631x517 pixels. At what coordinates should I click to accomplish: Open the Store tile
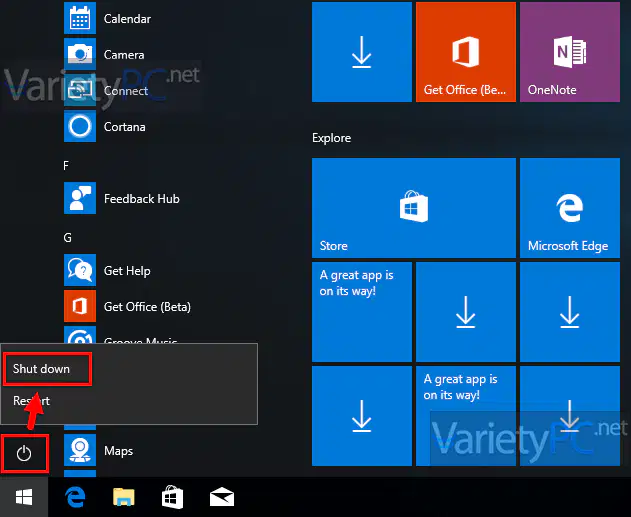pyautogui.click(x=414, y=208)
